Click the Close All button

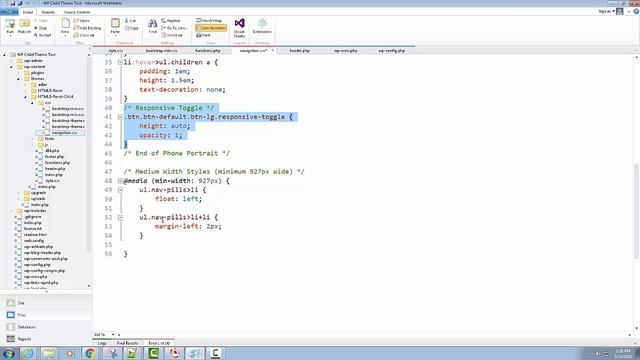(84, 35)
